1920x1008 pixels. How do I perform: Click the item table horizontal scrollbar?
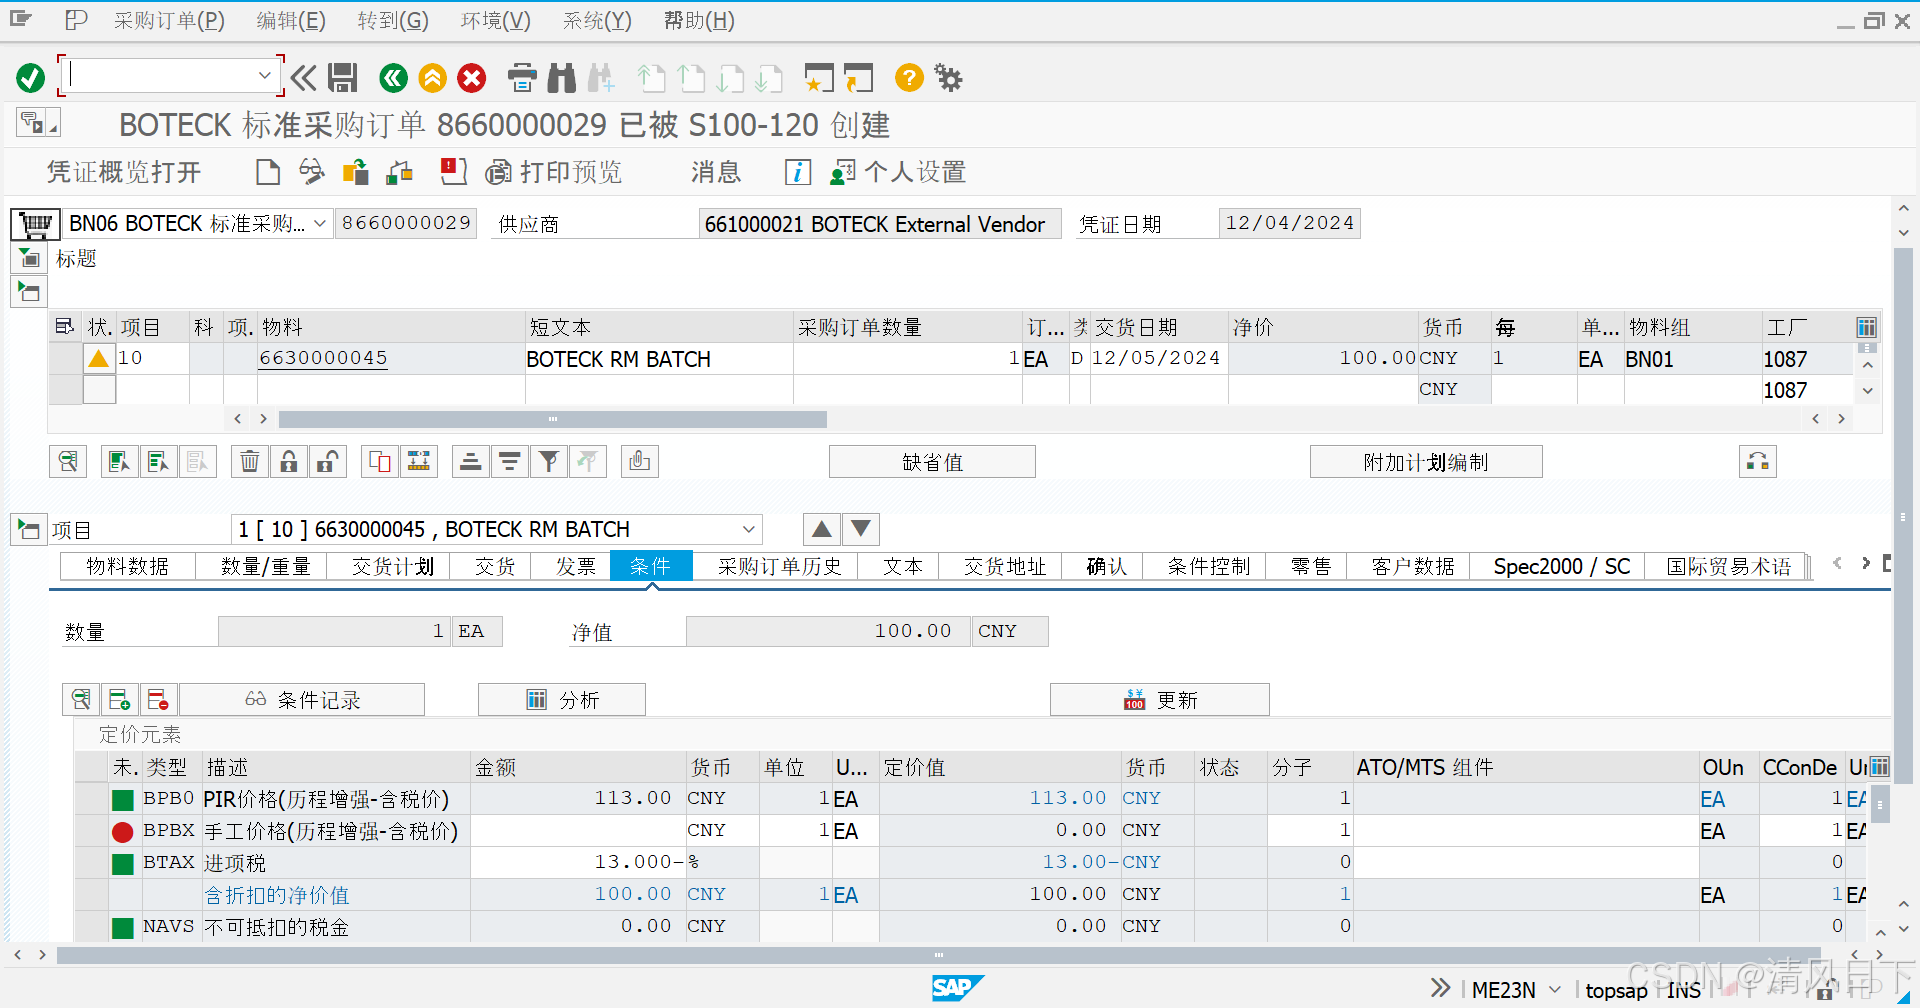[553, 419]
